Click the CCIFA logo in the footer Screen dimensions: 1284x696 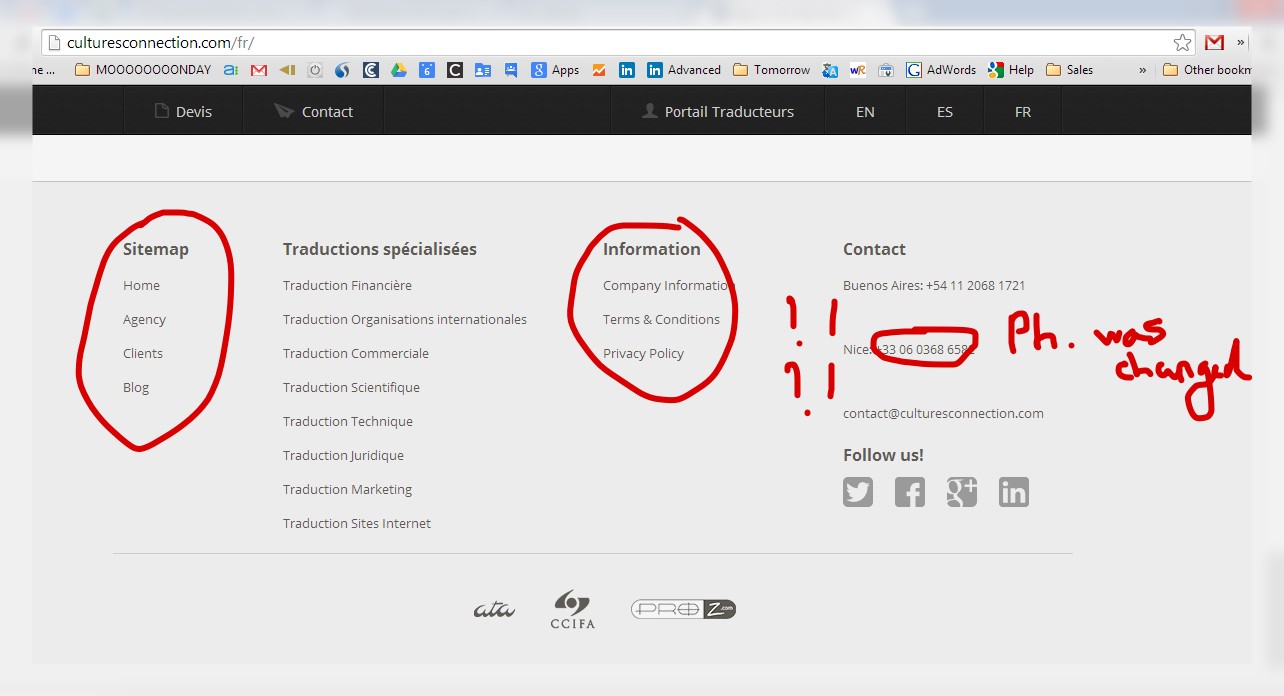click(x=572, y=609)
